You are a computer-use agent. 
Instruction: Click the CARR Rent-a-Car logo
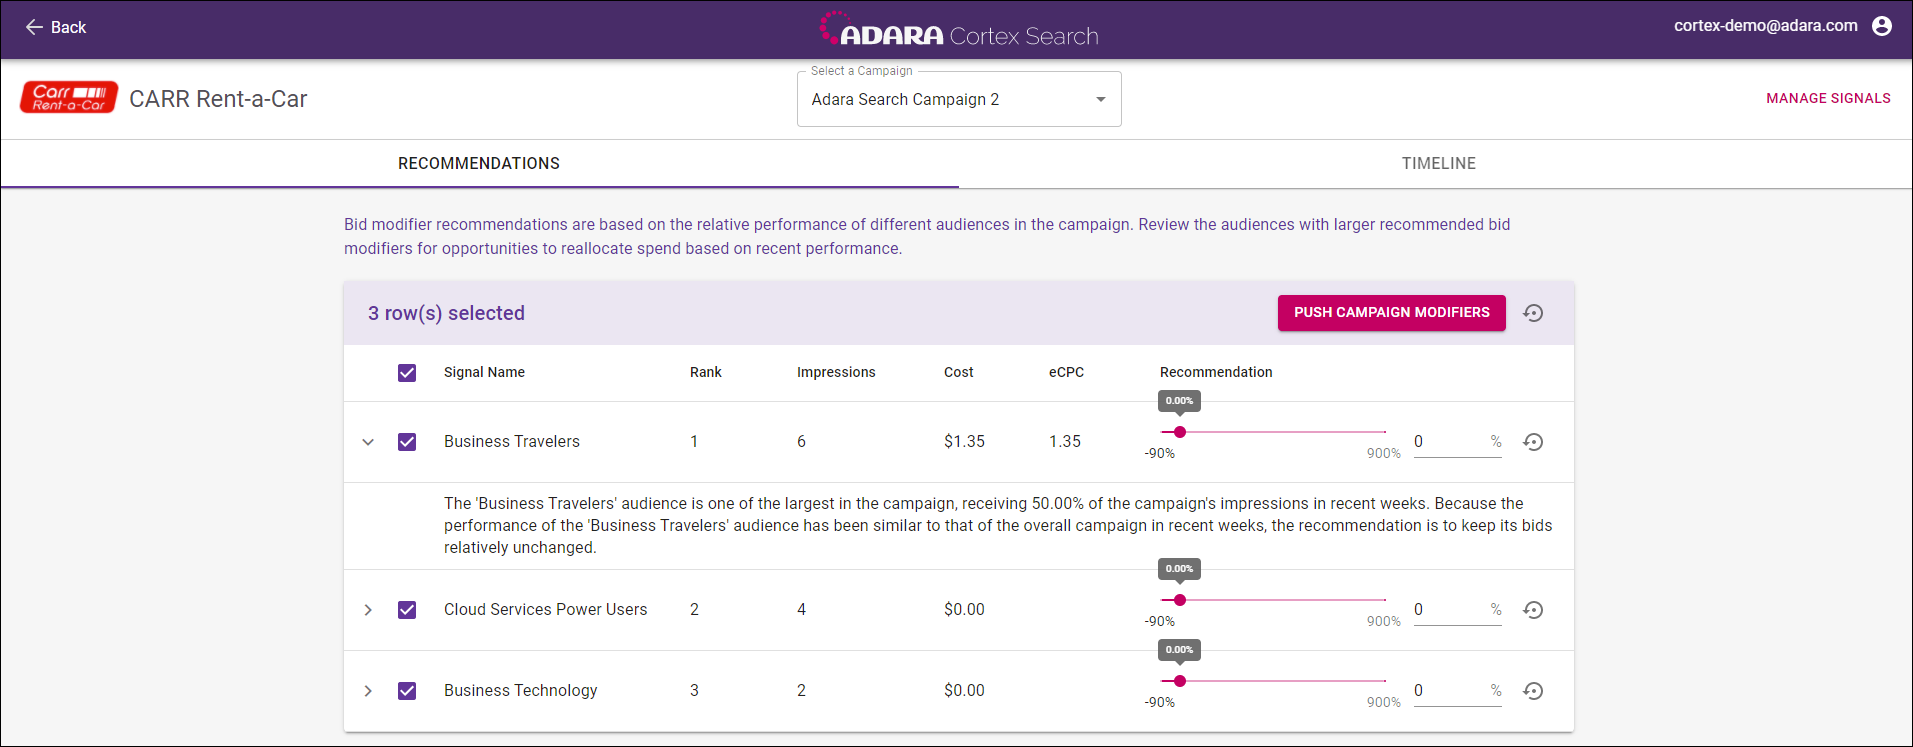69,98
